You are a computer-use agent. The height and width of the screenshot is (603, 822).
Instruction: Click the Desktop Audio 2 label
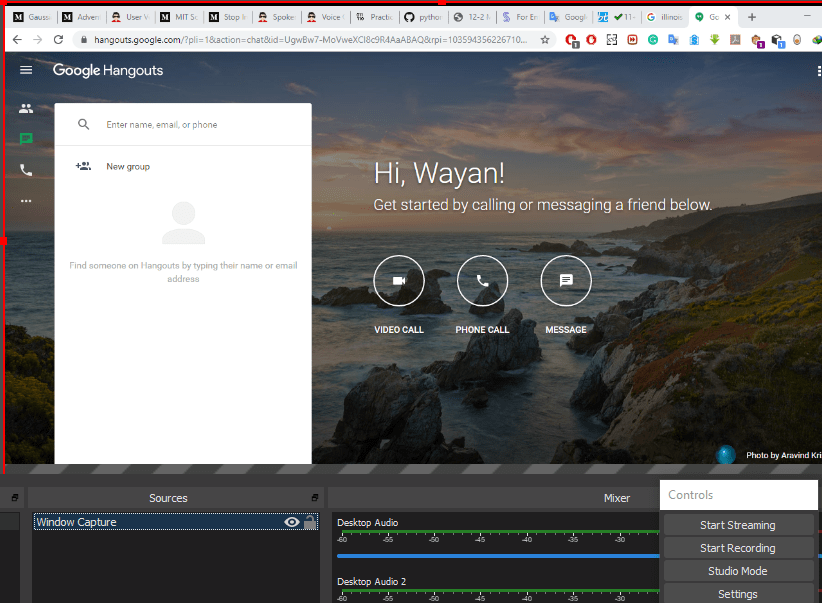[371, 582]
